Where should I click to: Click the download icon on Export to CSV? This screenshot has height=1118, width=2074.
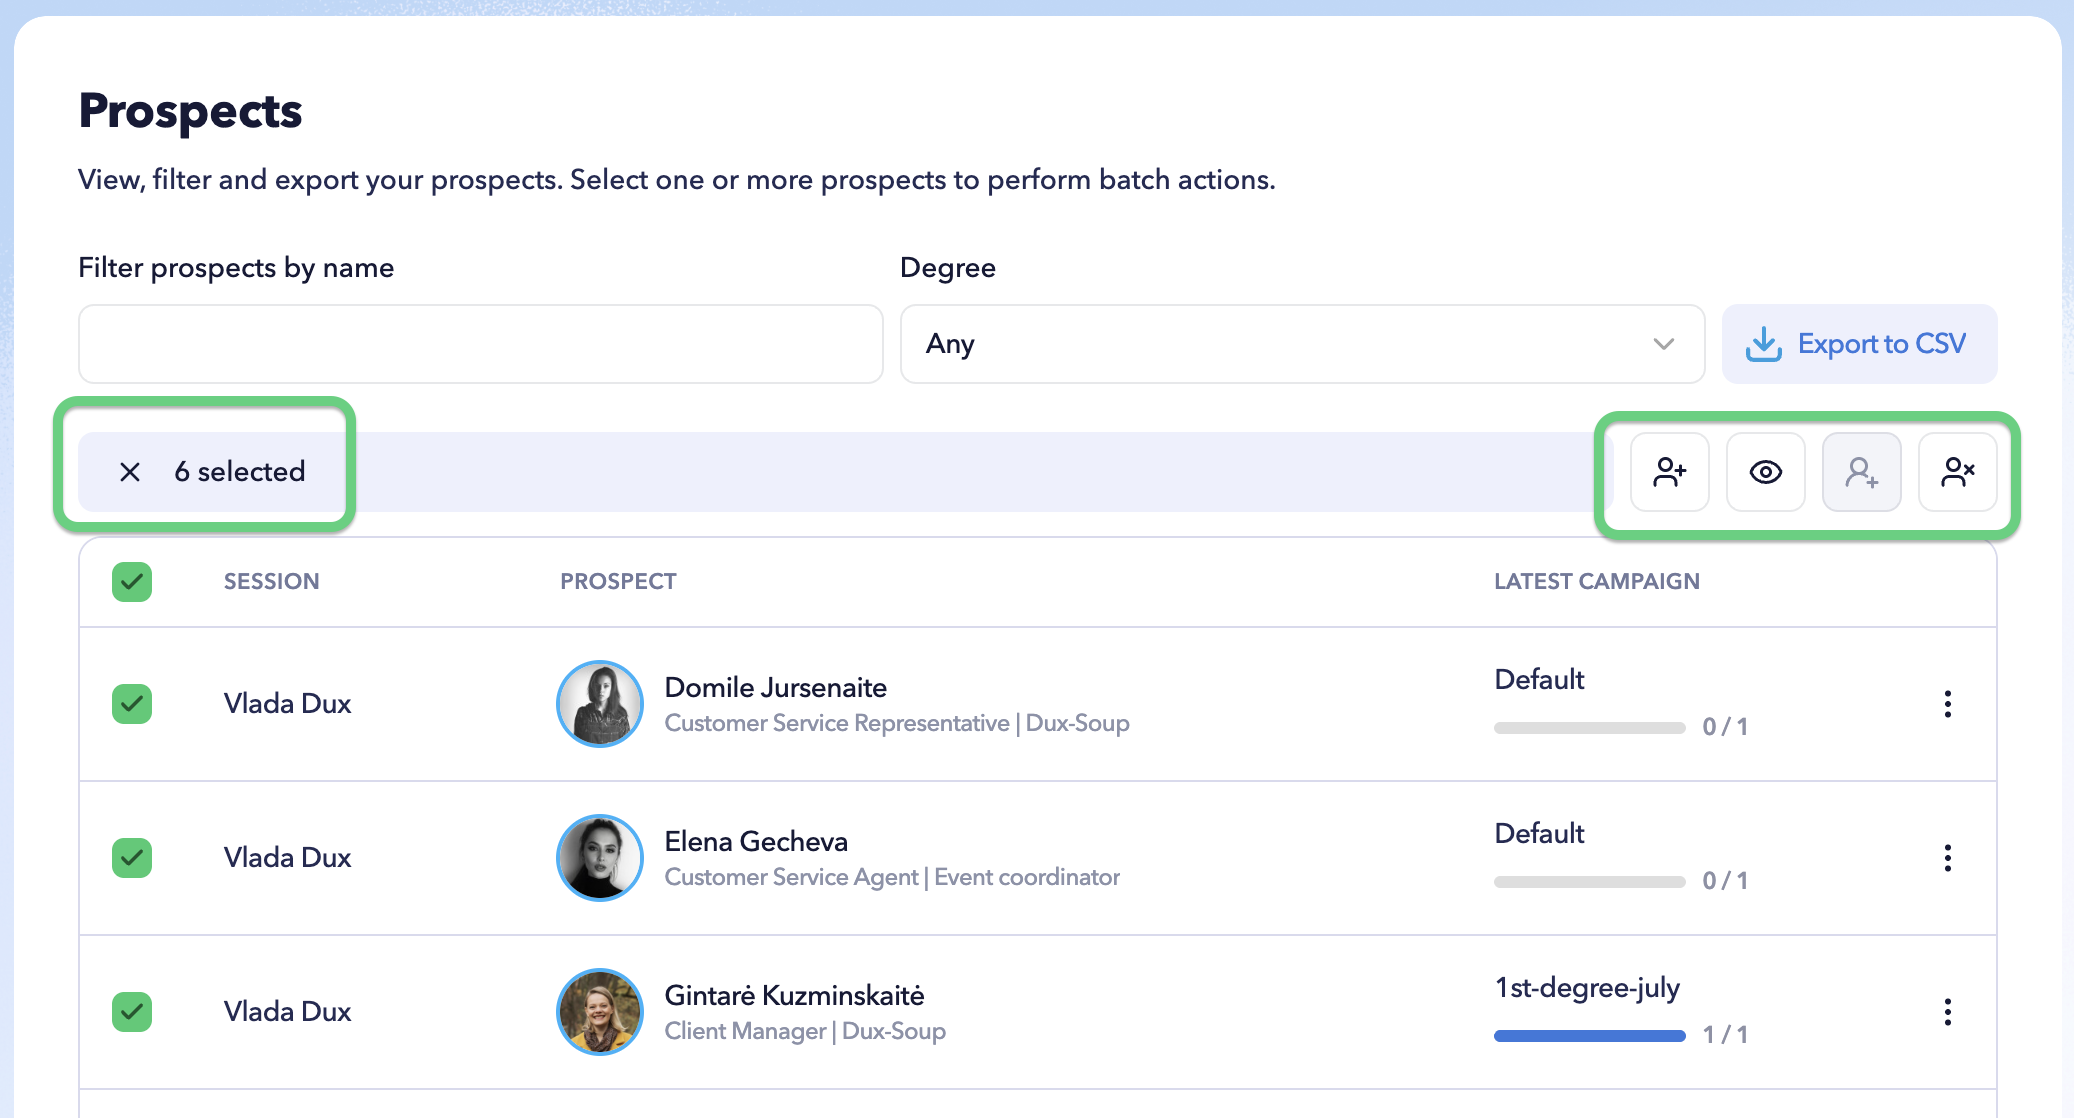1764,344
